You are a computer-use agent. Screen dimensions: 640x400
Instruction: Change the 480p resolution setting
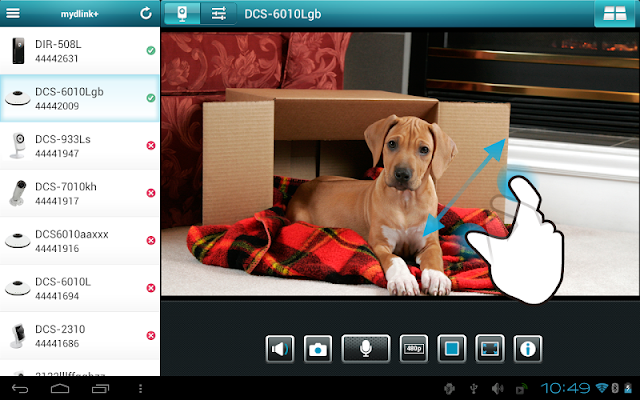413,349
